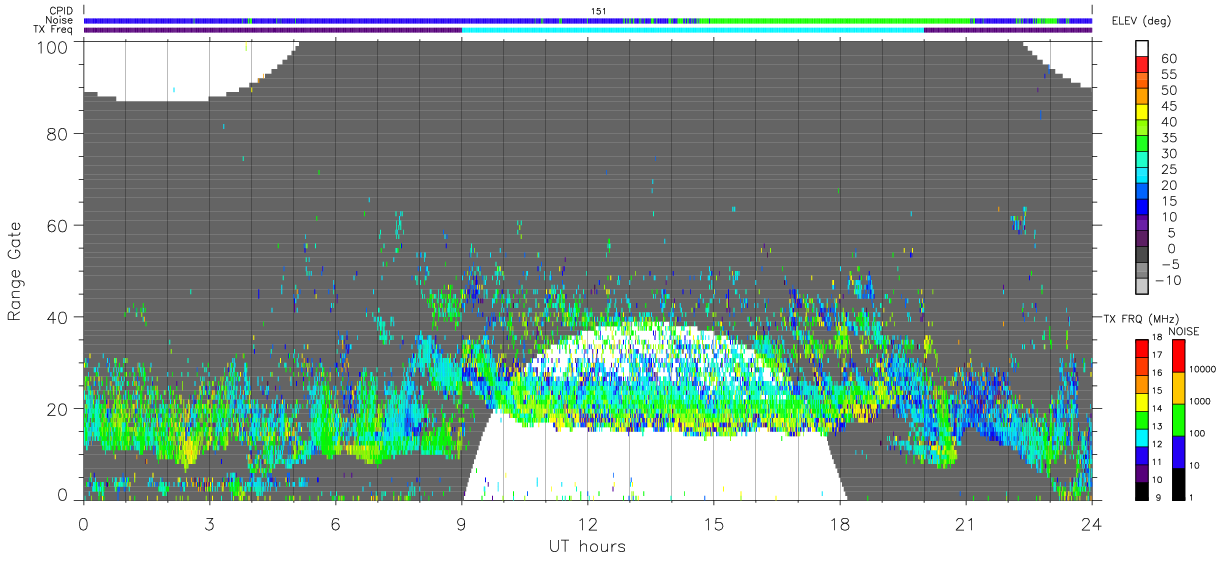The height and width of the screenshot is (567, 1228).
Task: Click the UT hours axis title
Action: click(x=587, y=547)
